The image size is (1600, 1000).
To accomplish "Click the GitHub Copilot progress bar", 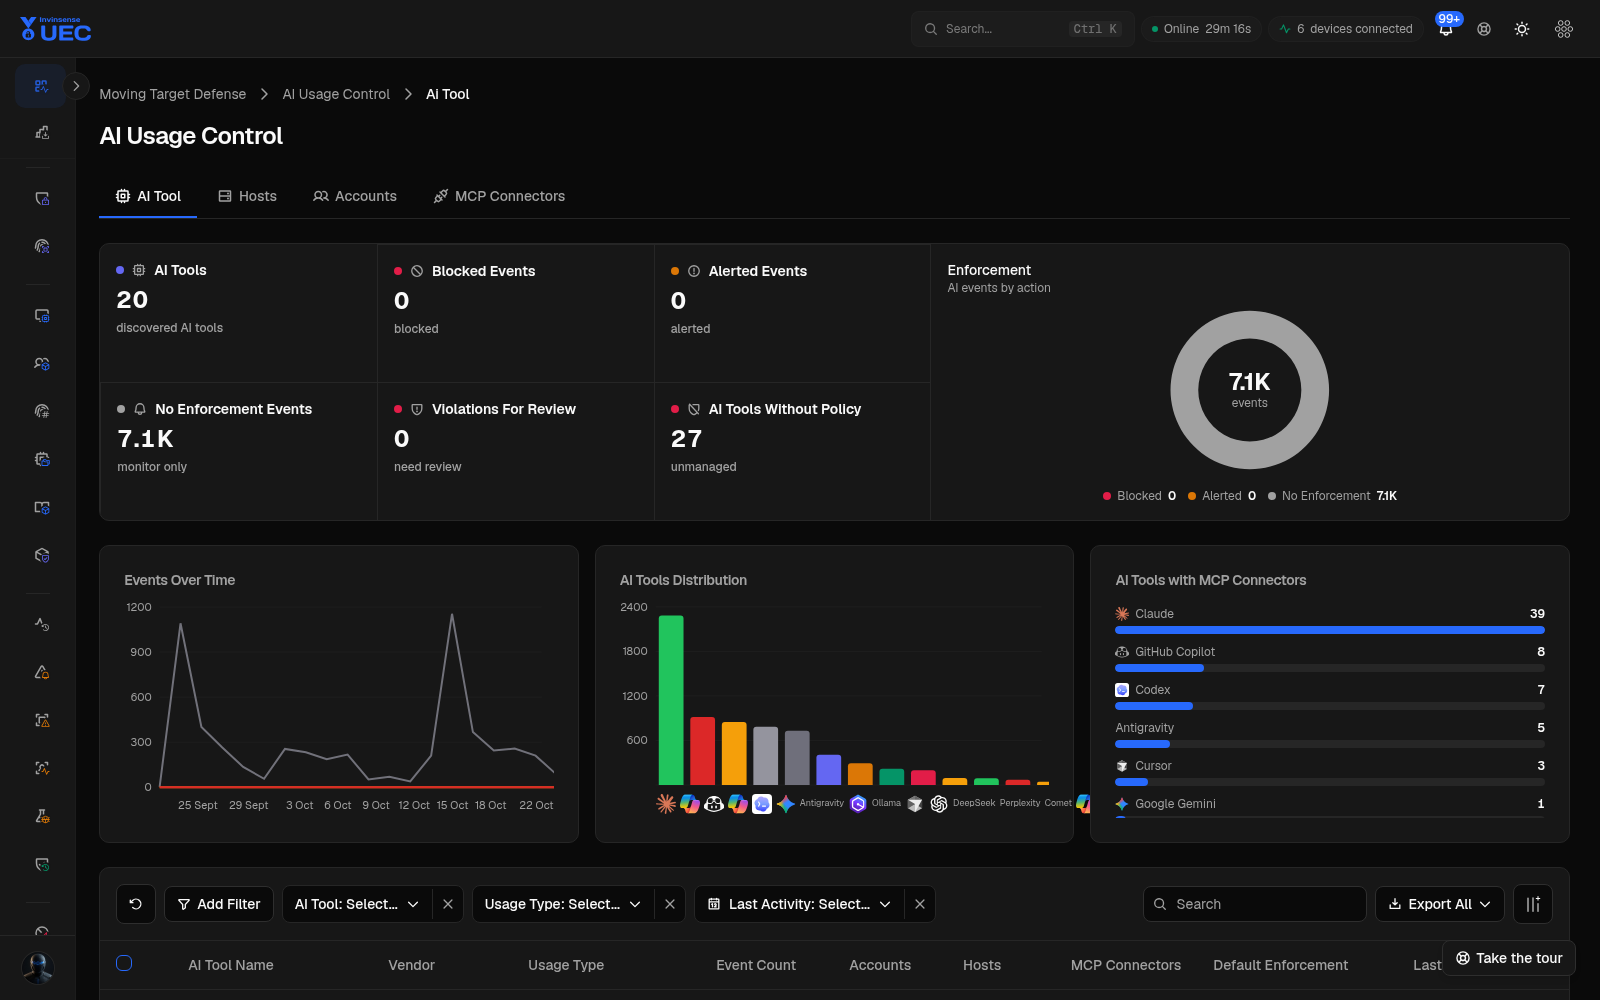I will pyautogui.click(x=1330, y=668).
